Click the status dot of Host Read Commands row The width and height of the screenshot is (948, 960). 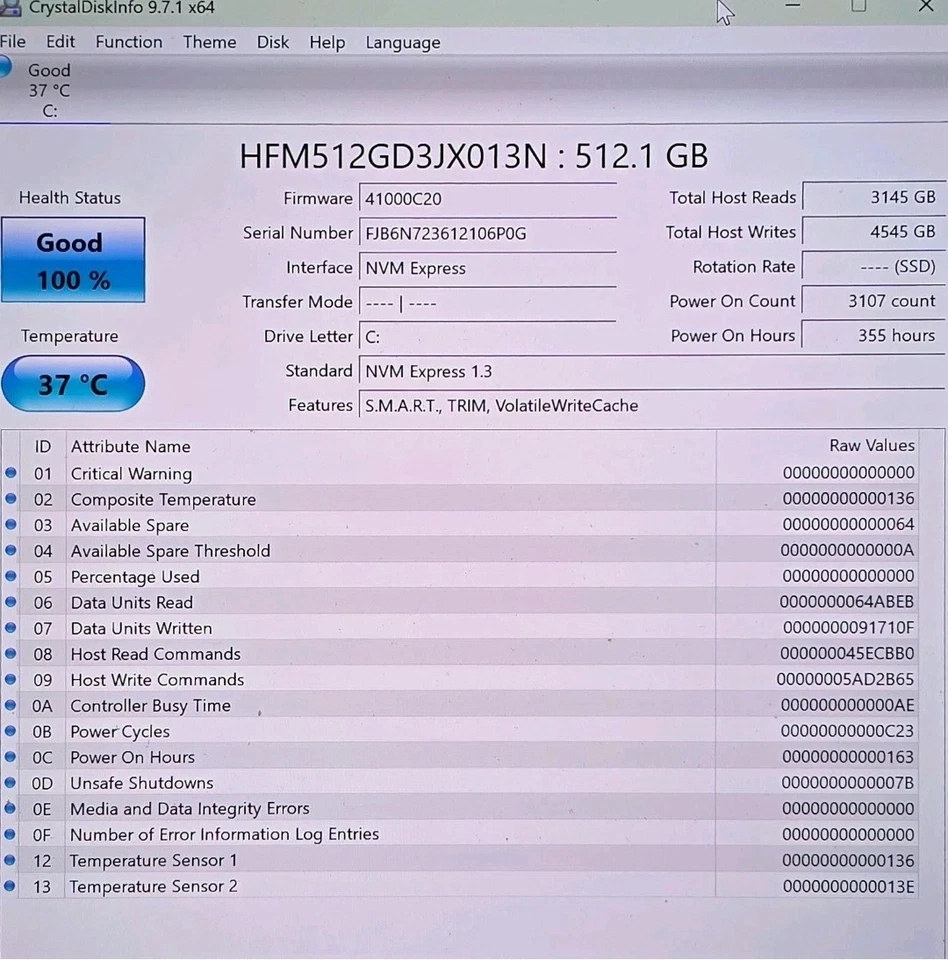[10, 653]
